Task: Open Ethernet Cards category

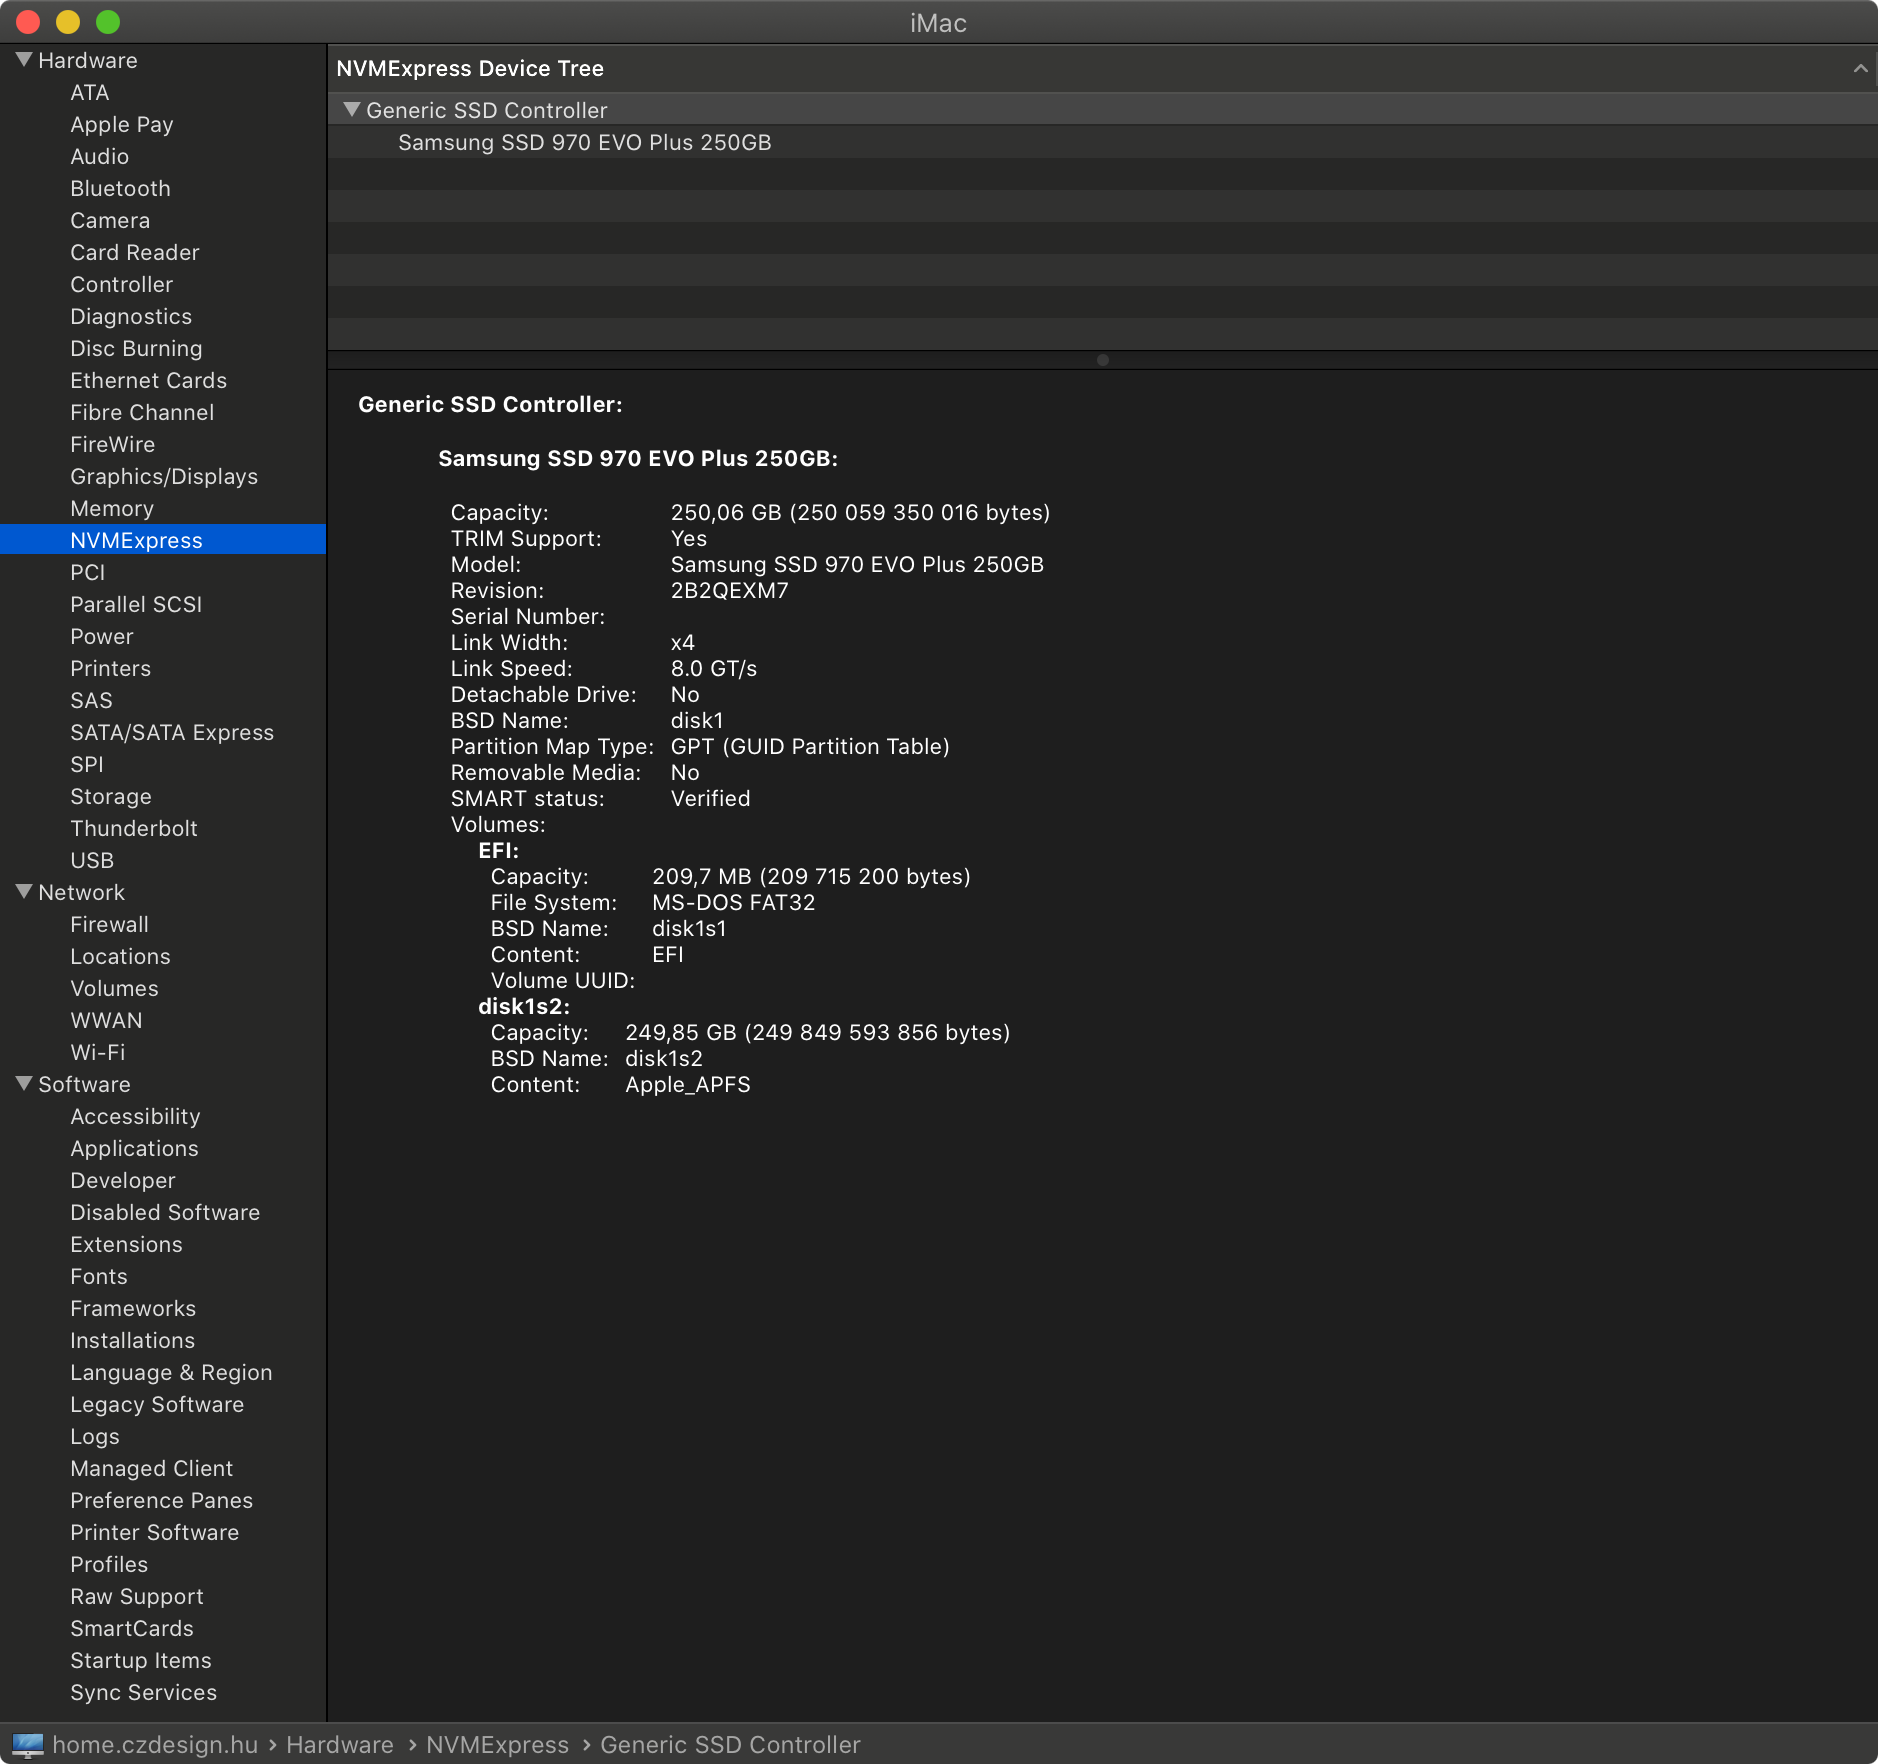Action: [x=149, y=380]
